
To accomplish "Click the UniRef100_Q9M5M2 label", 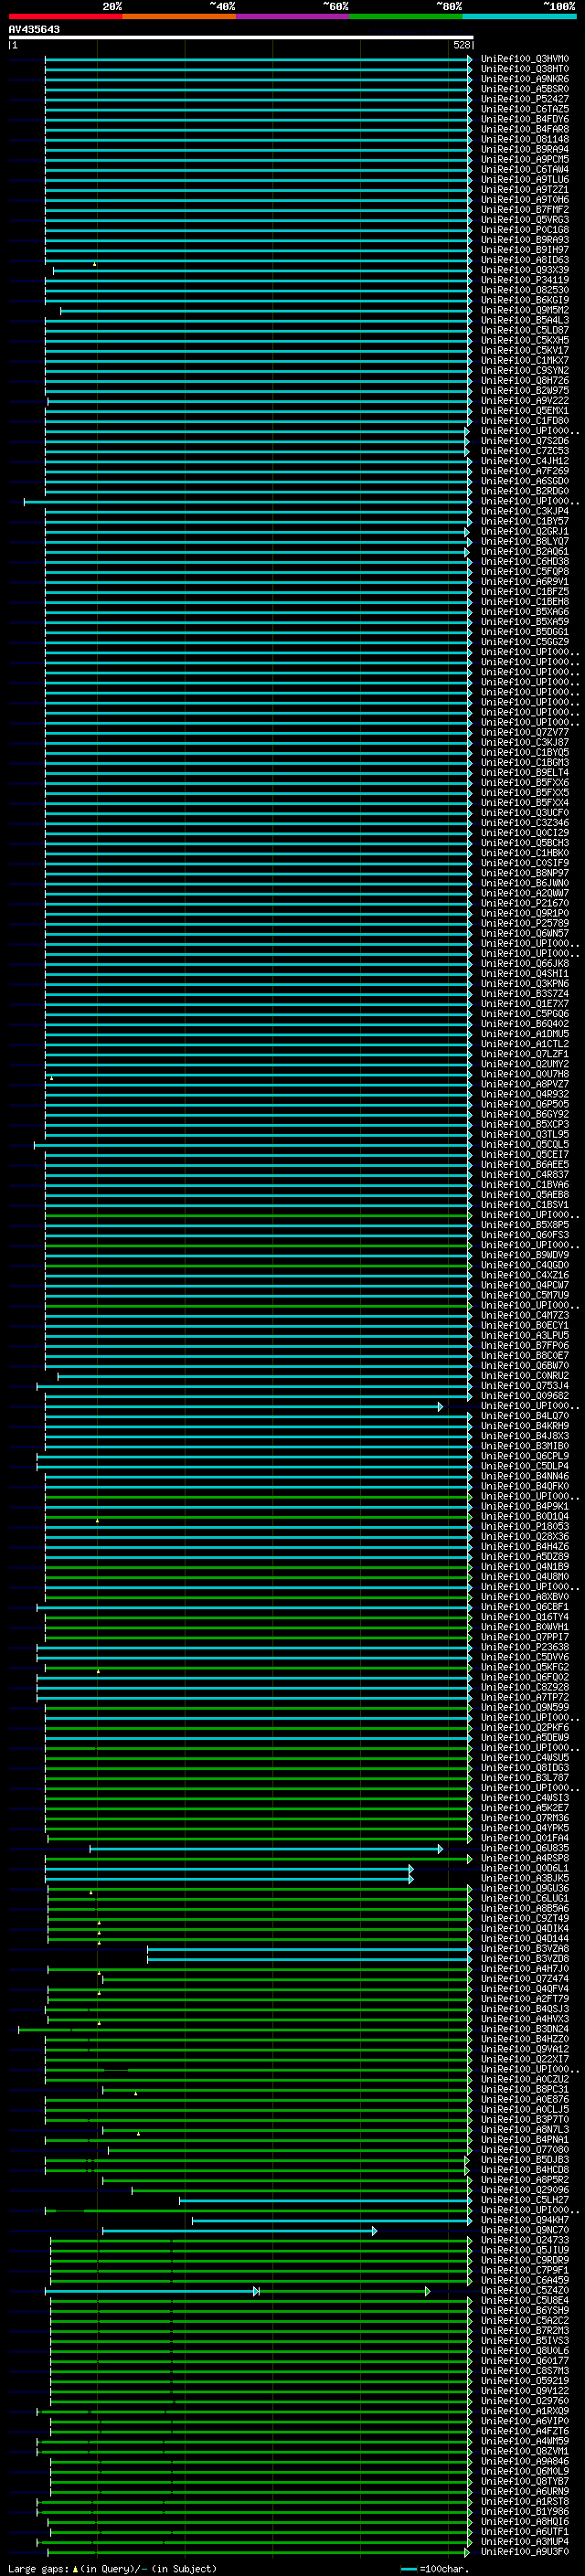I will (x=525, y=310).
